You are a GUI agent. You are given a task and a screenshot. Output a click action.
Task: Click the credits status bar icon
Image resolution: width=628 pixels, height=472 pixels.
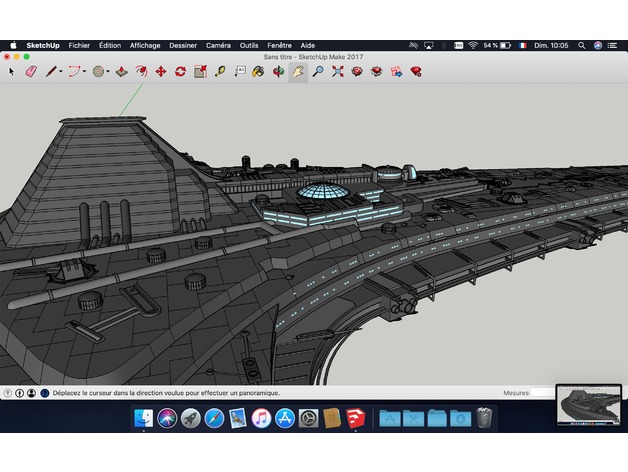click(x=20, y=393)
